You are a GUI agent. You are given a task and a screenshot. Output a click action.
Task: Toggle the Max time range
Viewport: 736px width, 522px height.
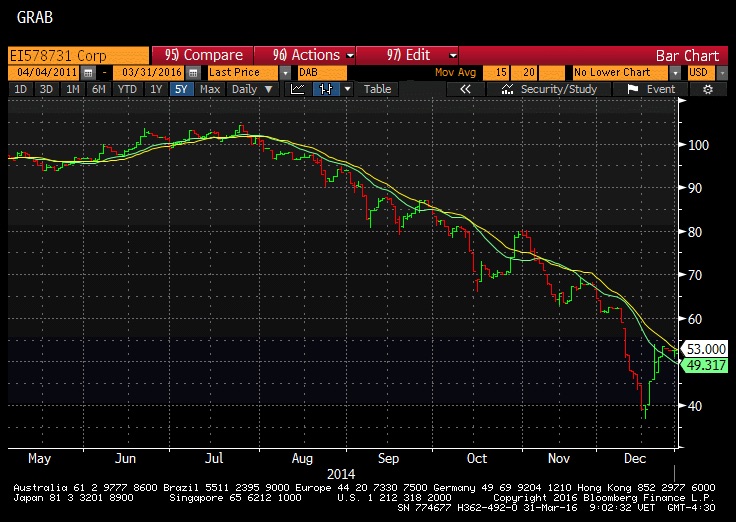point(210,89)
